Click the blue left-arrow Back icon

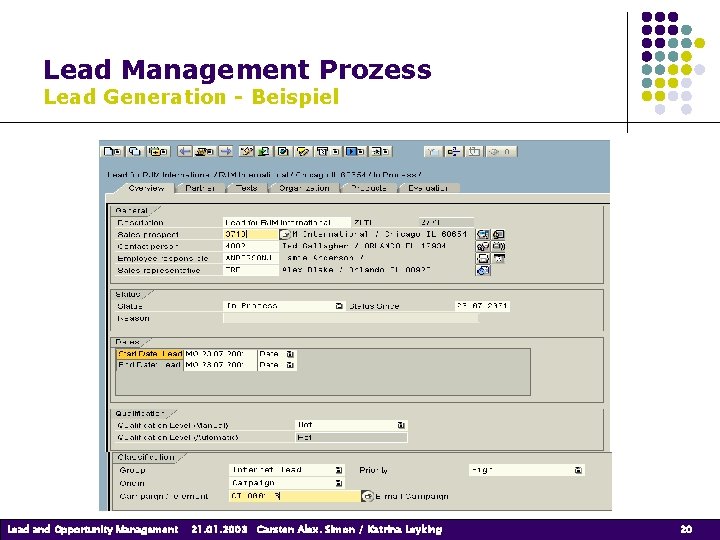click(185, 152)
